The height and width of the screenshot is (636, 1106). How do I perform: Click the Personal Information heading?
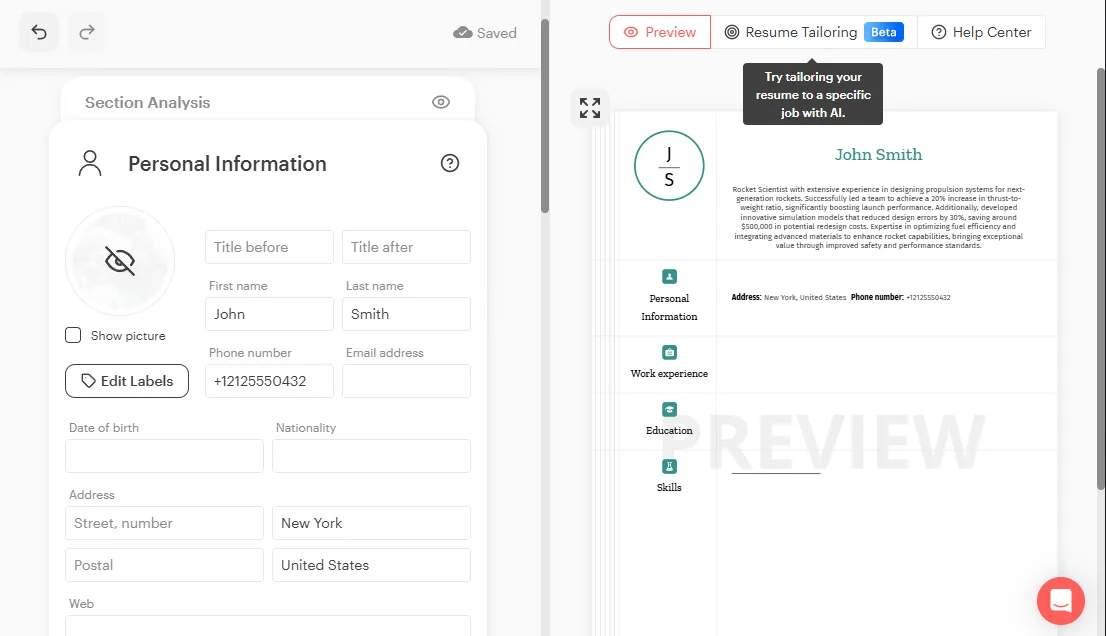point(227,164)
